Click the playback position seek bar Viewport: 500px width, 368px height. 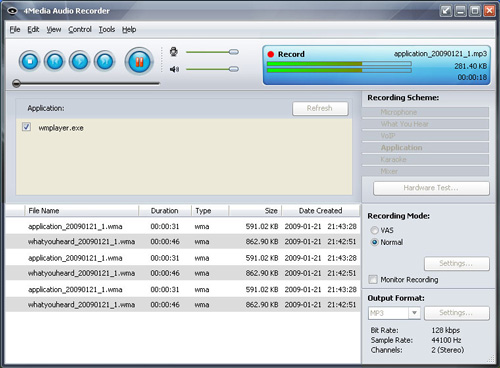(x=86, y=83)
